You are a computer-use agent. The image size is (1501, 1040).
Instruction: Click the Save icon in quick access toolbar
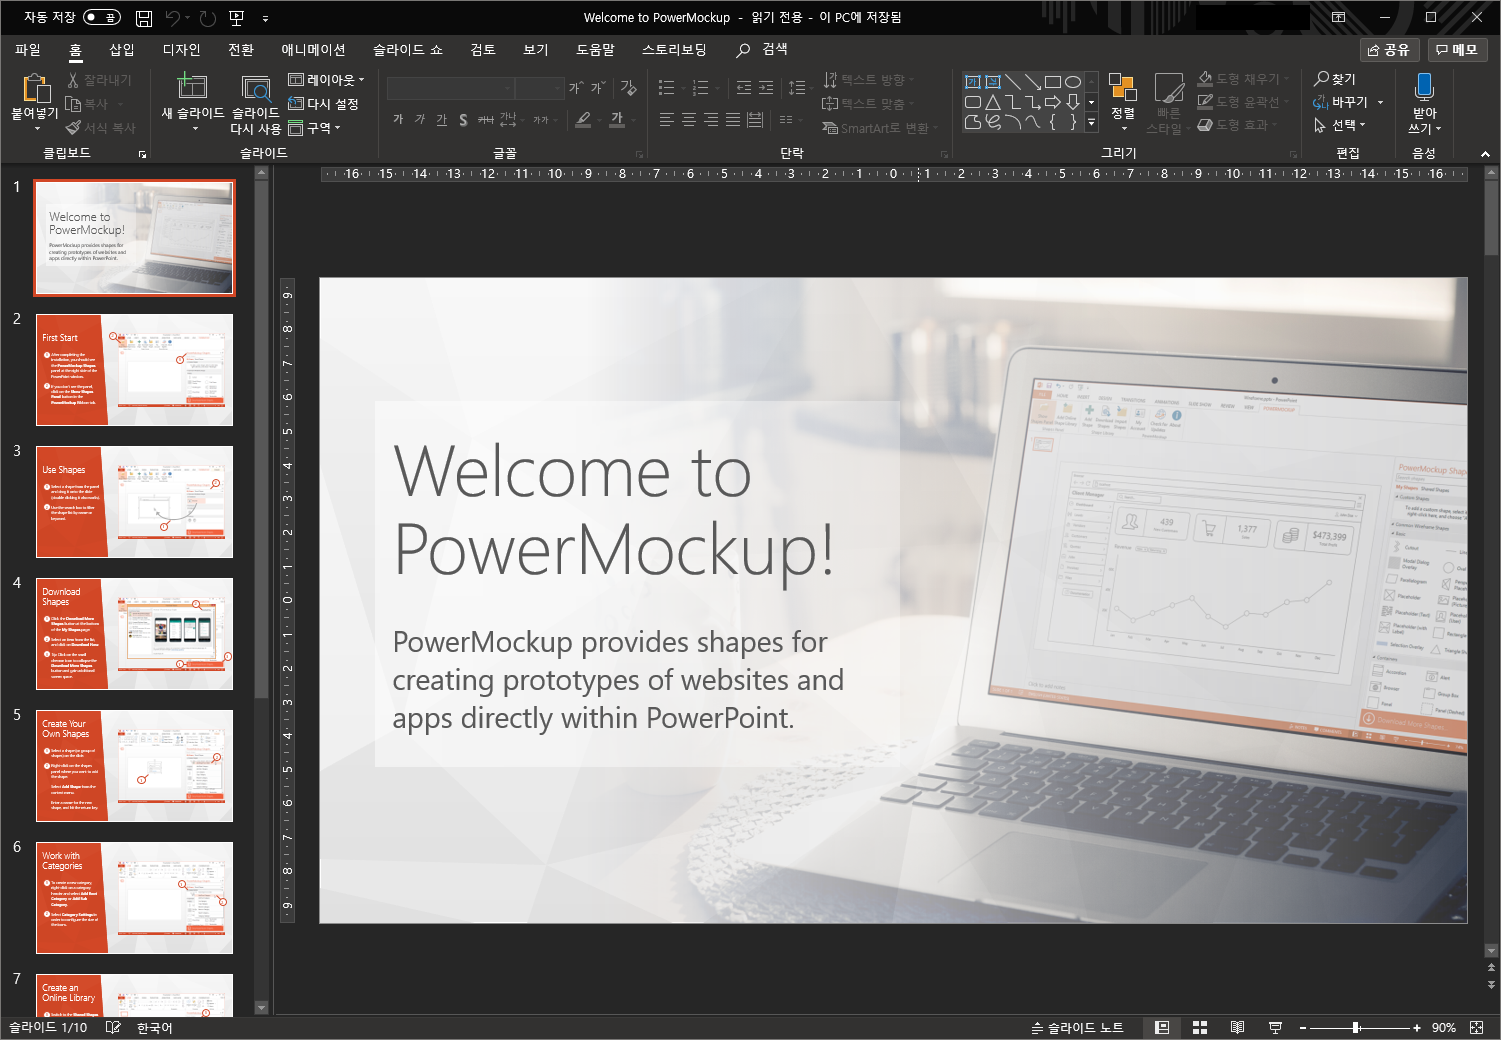(x=144, y=18)
